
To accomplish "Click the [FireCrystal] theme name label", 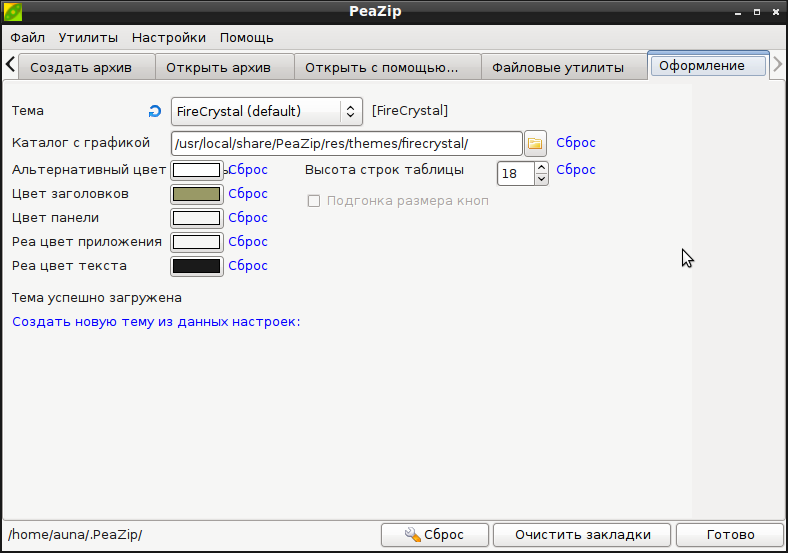I will 410,111.
